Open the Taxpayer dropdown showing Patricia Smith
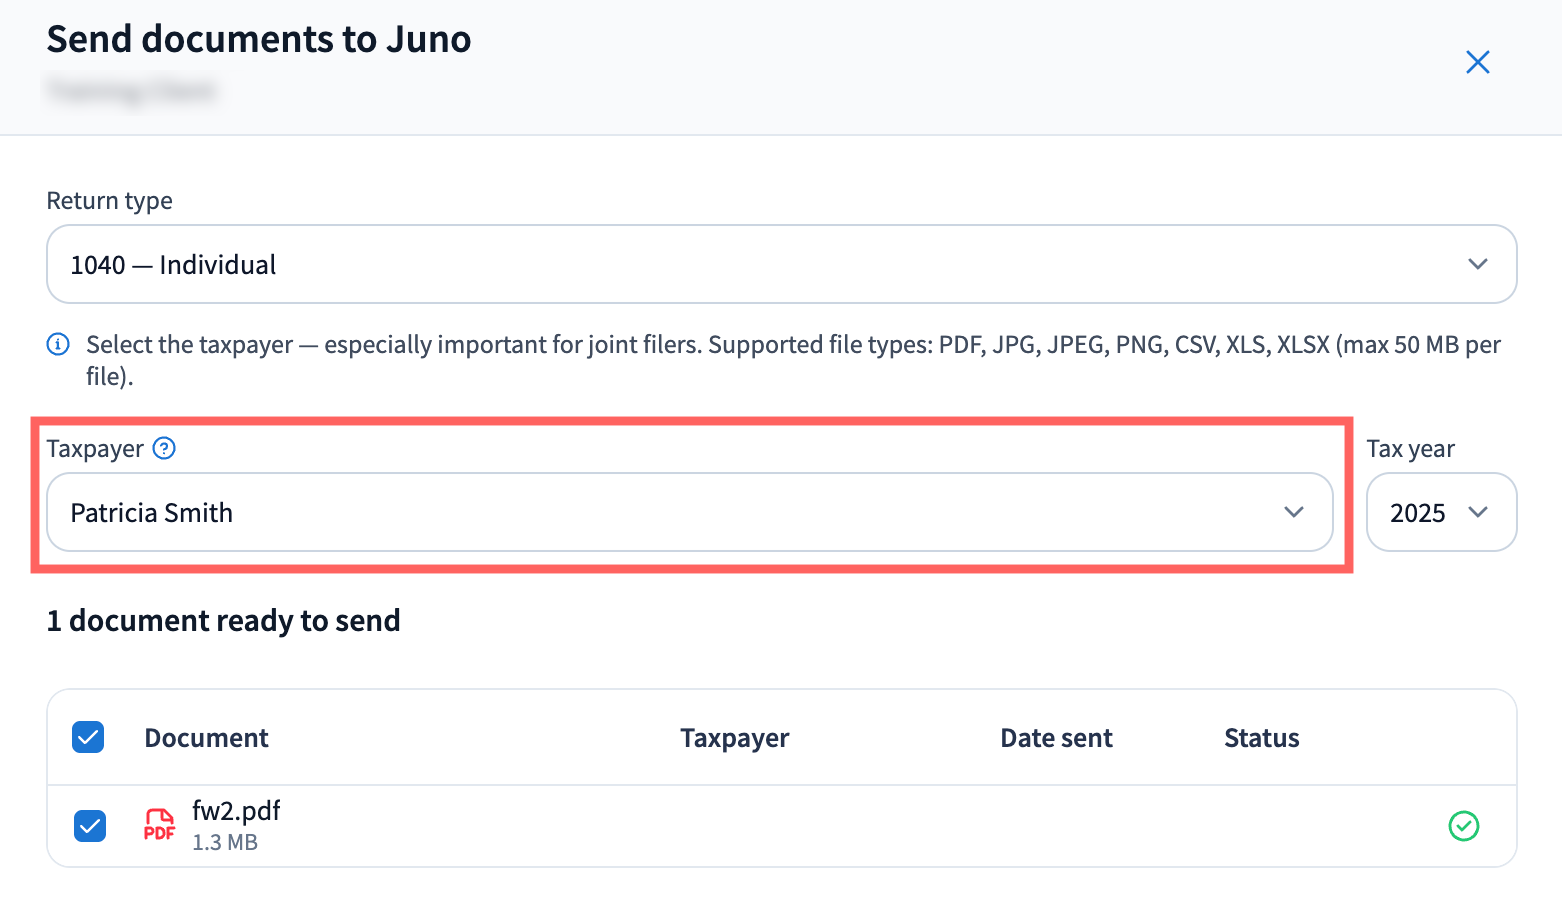Image resolution: width=1562 pixels, height=908 pixels. coord(690,512)
